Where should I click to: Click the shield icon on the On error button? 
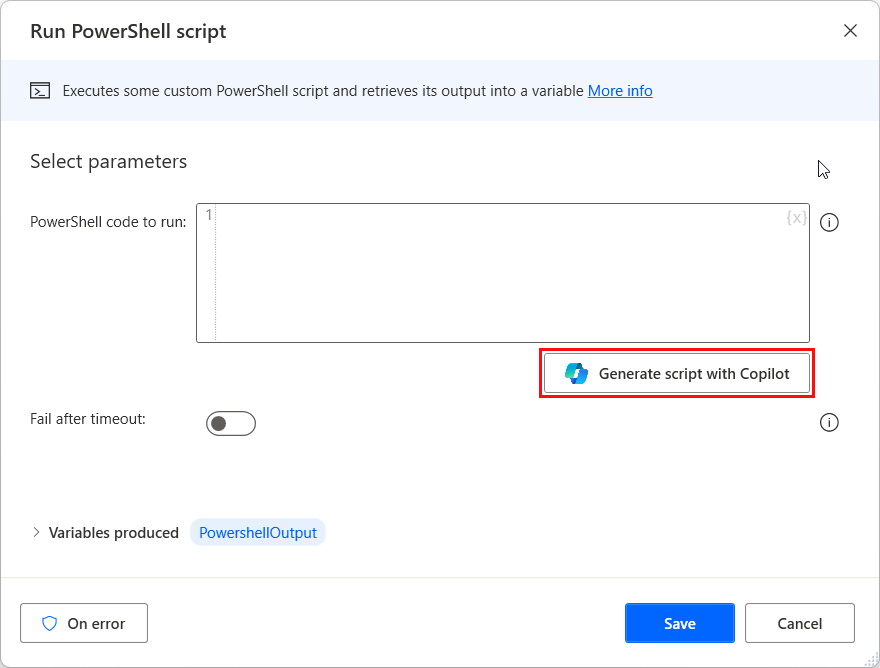click(50, 623)
